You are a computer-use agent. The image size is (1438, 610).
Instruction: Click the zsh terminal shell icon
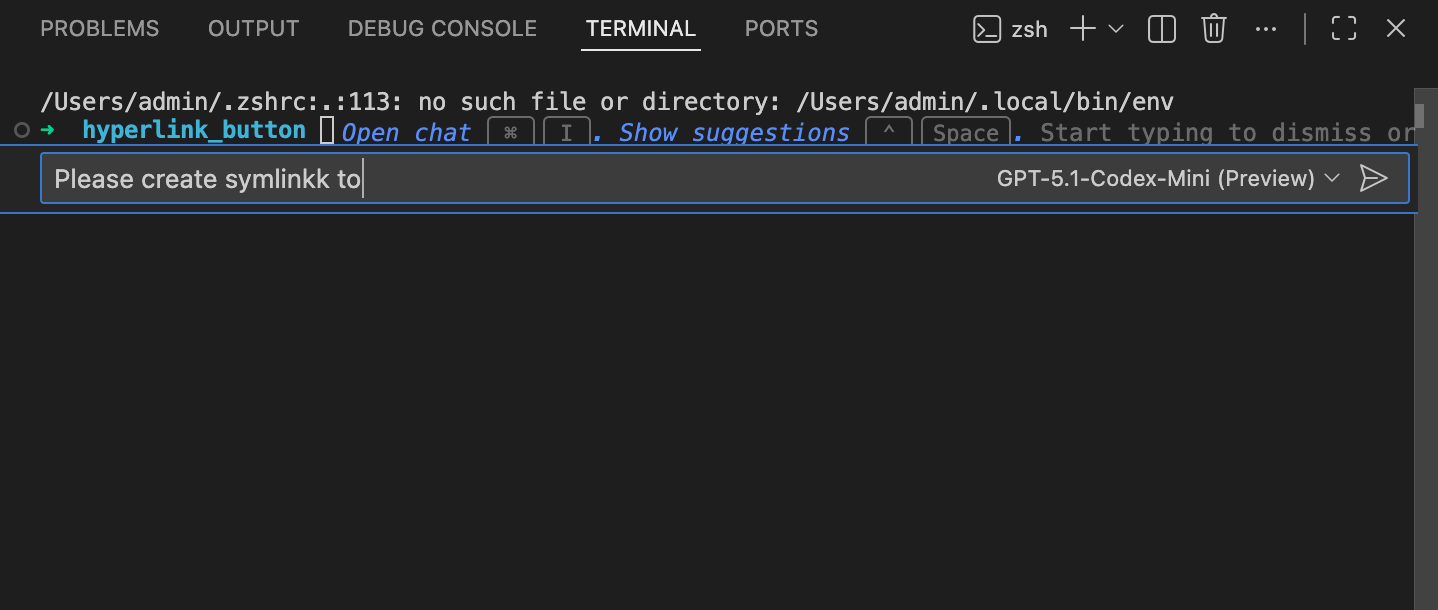pyautogui.click(x=987, y=30)
